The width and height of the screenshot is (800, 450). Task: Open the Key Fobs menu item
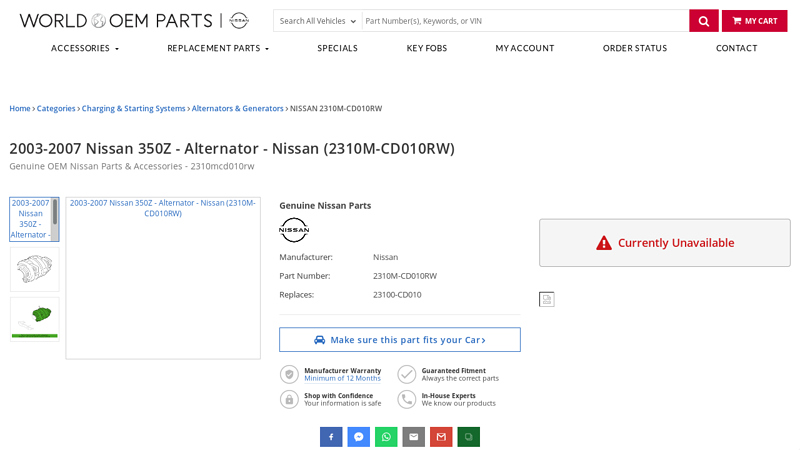[x=426, y=48]
